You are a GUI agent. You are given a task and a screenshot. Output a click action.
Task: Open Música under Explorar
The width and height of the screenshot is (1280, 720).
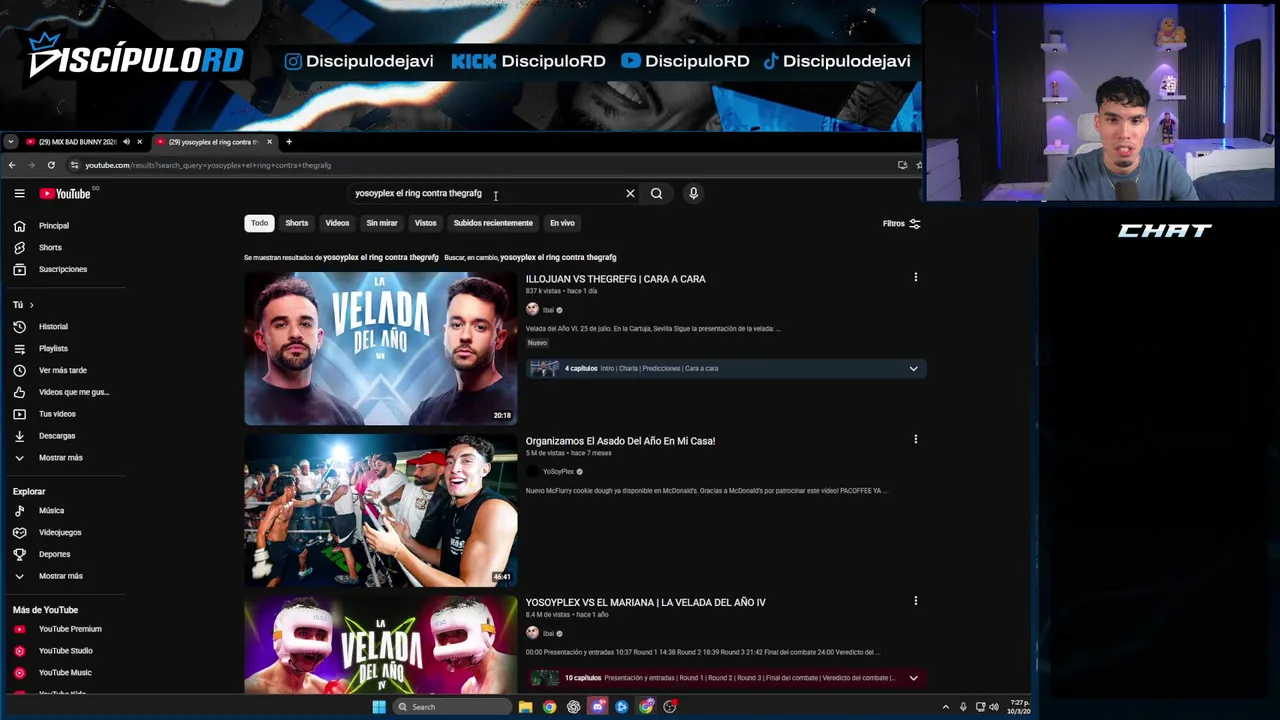(x=51, y=511)
